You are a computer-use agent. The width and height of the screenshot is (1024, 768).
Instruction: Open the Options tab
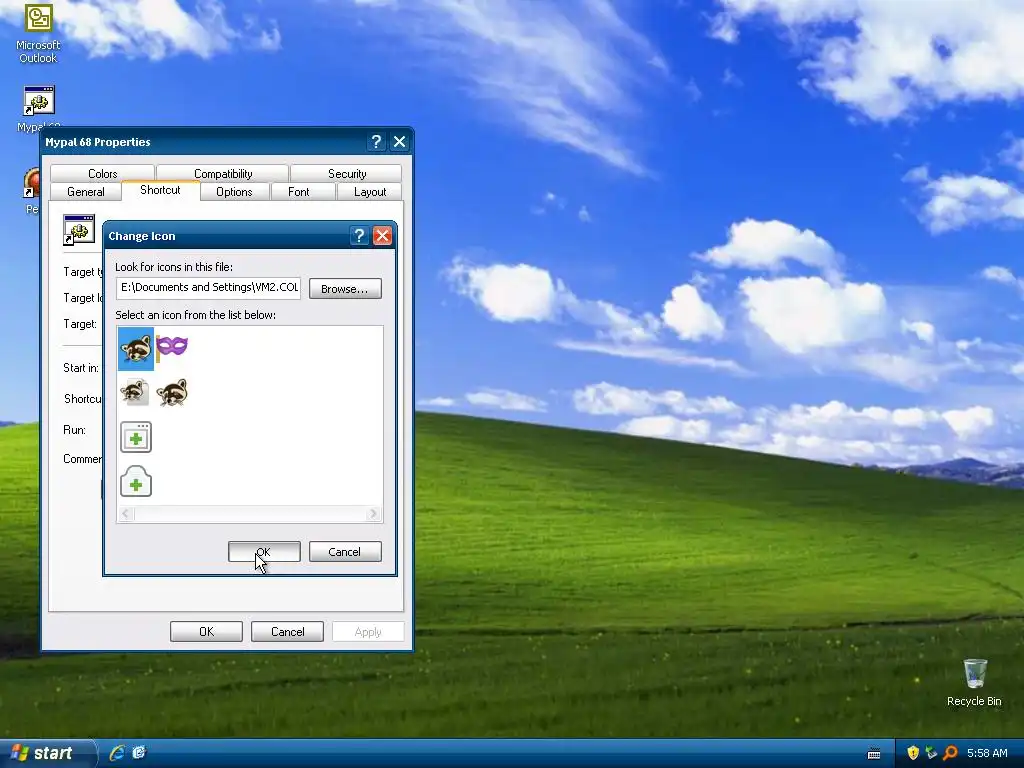234,191
